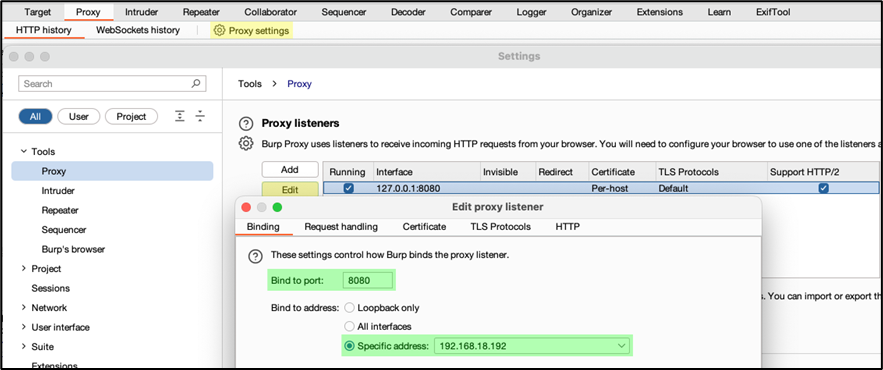Select the Binding tab in dialog
This screenshot has width=883, height=370.
tap(263, 227)
